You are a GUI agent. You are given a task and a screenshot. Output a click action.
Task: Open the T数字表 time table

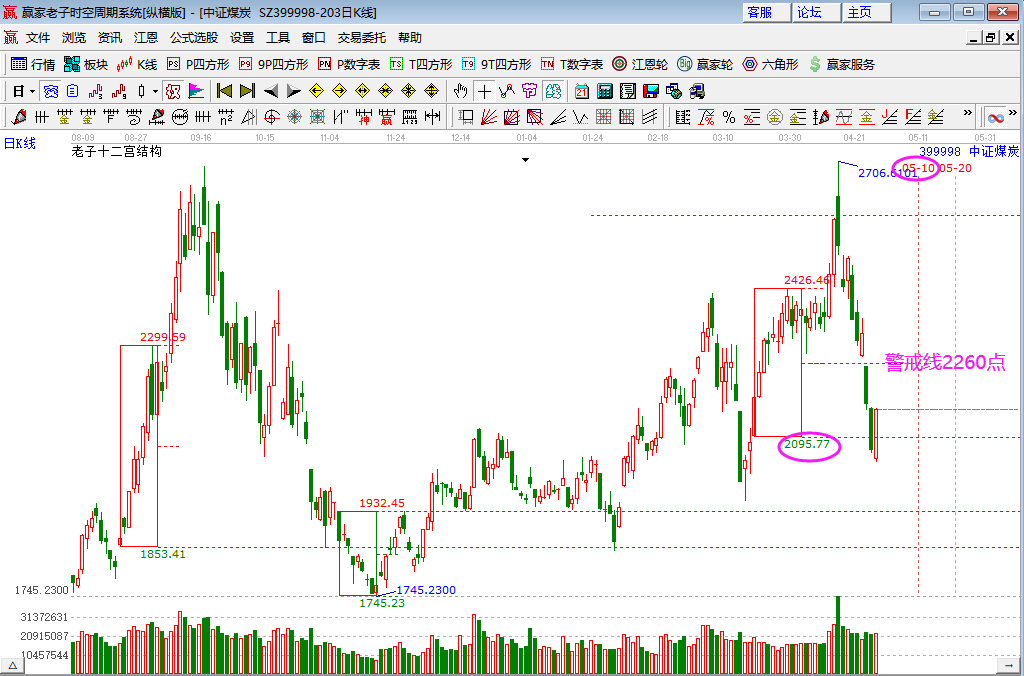[x=572, y=64]
